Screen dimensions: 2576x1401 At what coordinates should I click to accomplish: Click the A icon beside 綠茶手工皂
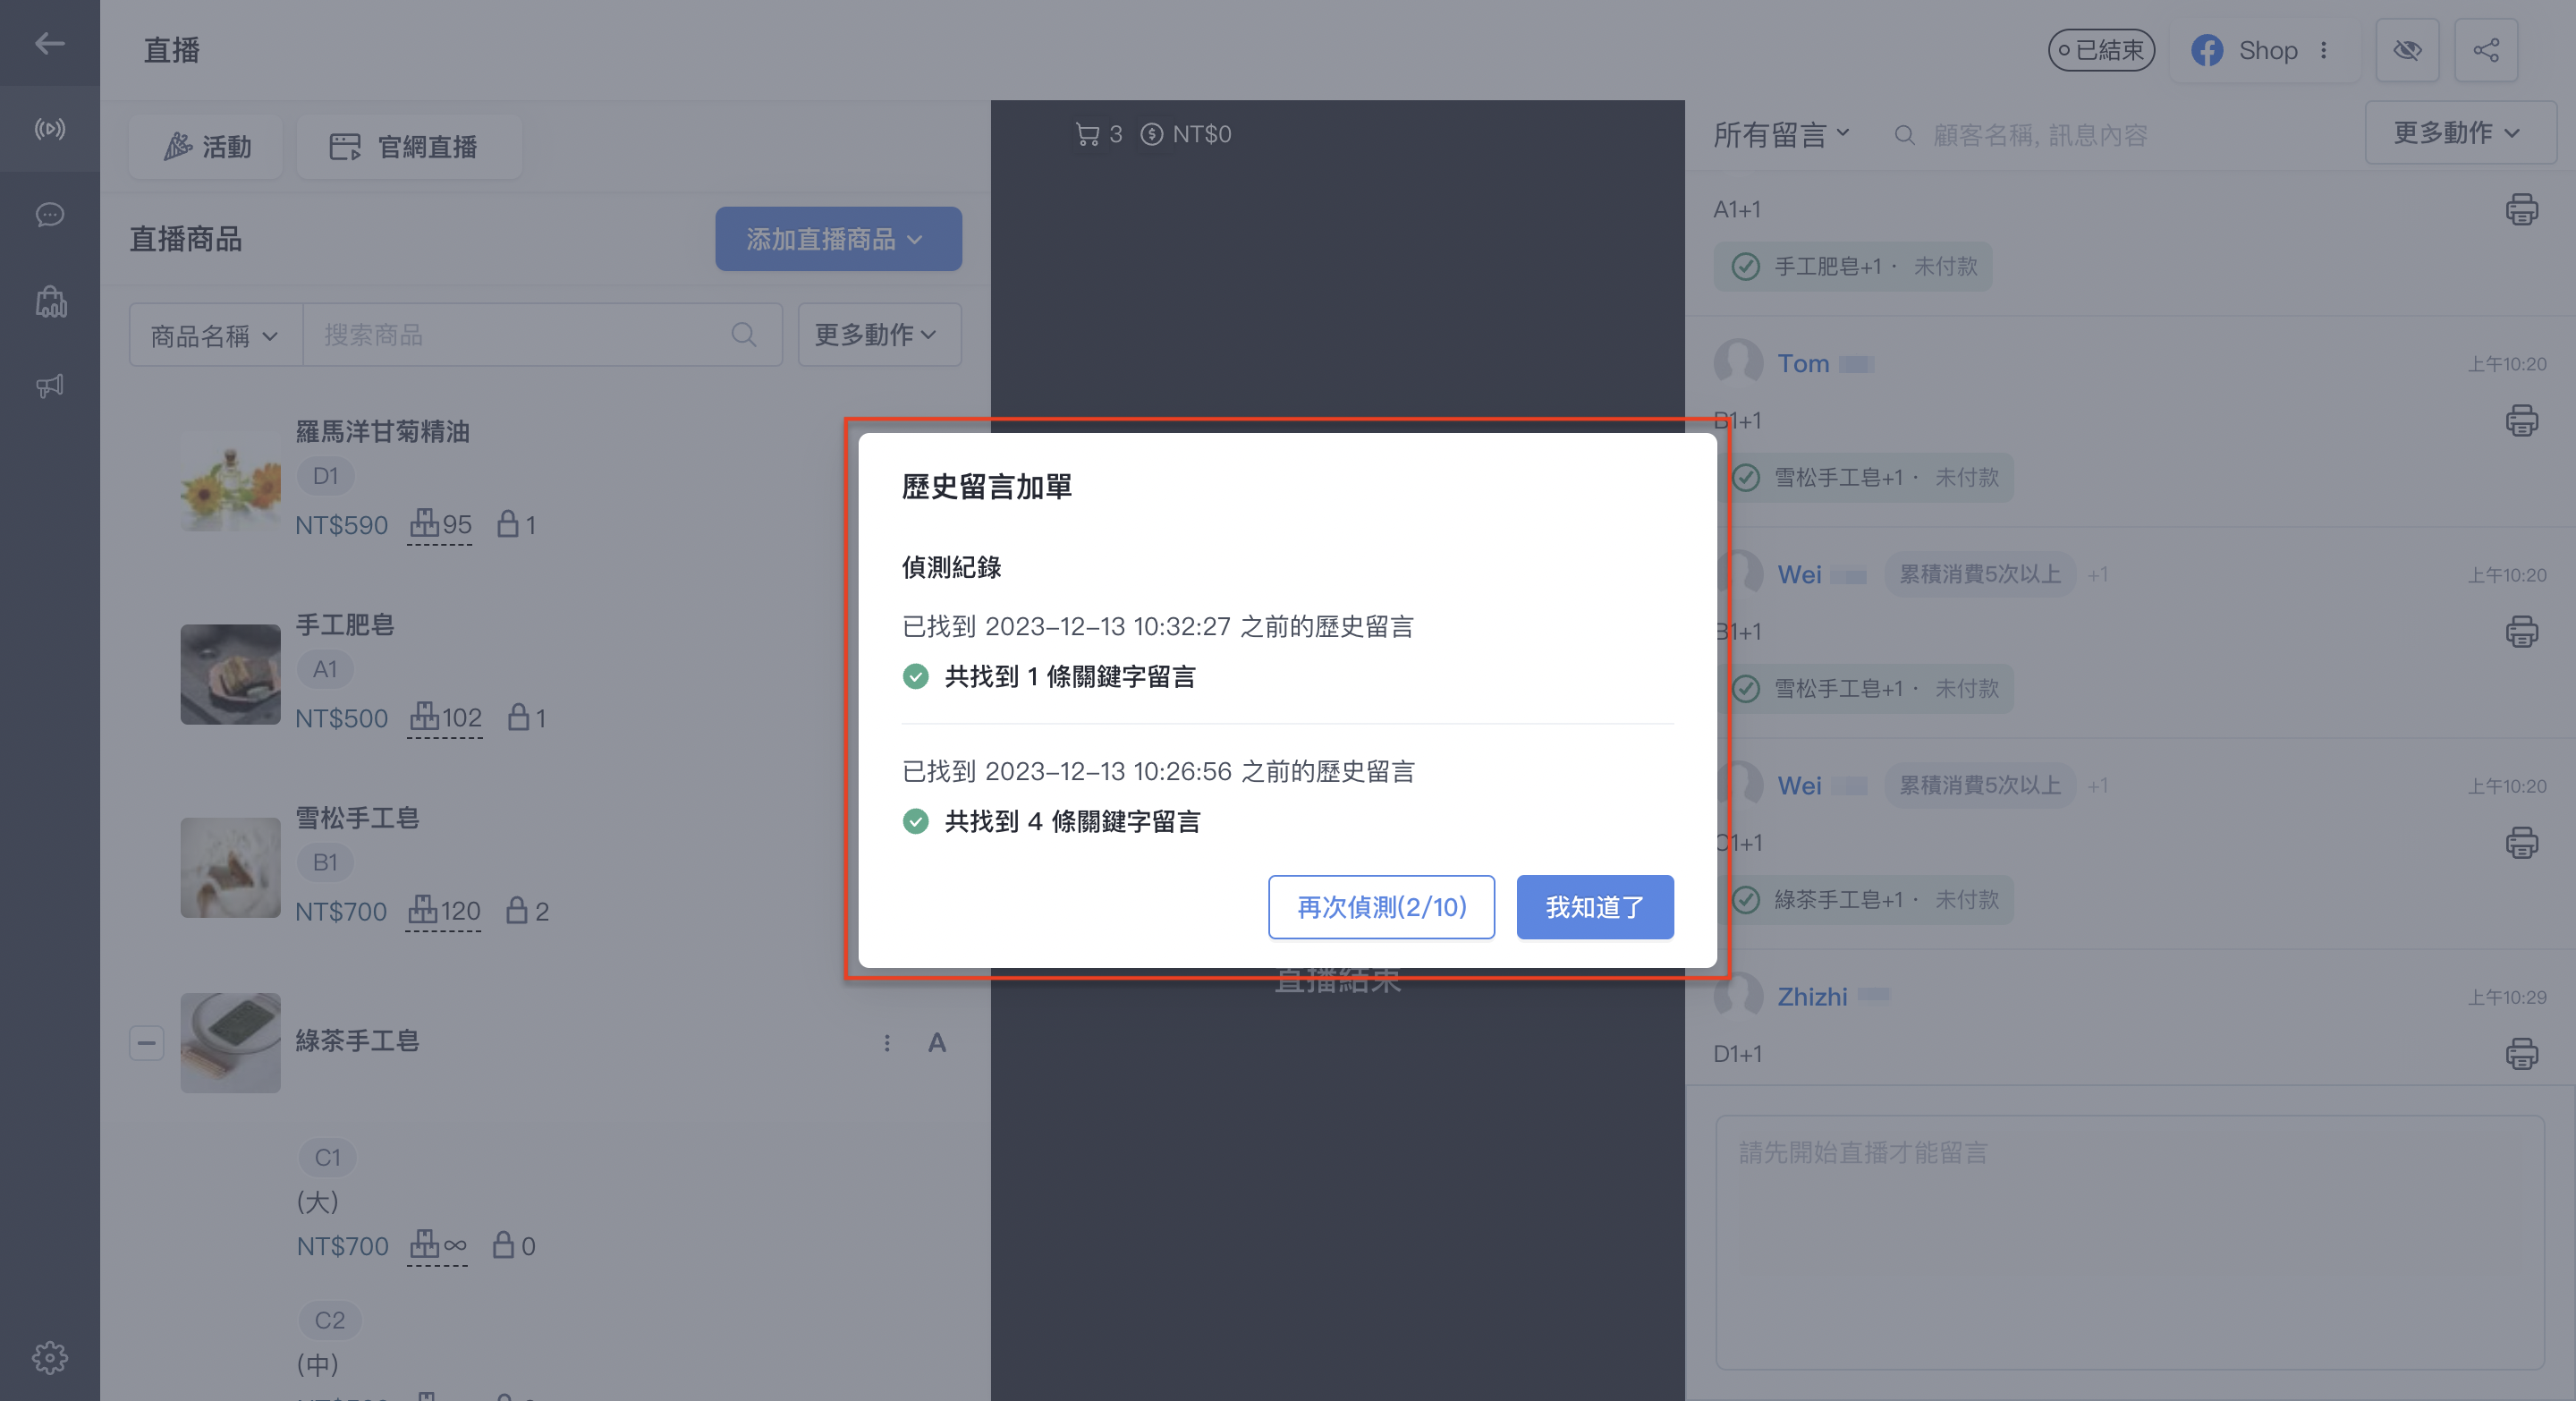click(936, 1043)
